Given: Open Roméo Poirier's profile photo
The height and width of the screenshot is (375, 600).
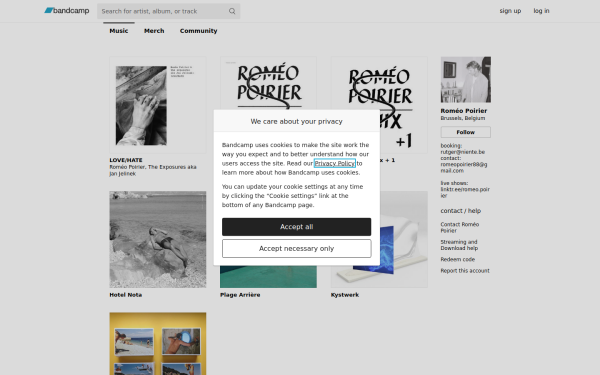Looking at the screenshot, I should [x=466, y=80].
